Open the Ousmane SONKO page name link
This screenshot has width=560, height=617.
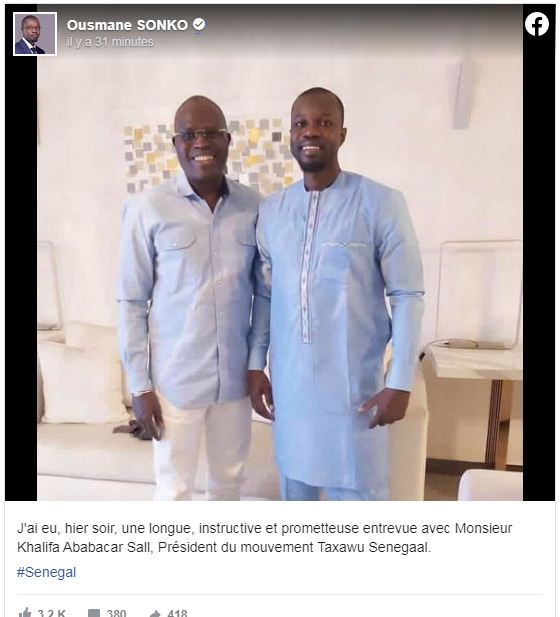pos(127,25)
